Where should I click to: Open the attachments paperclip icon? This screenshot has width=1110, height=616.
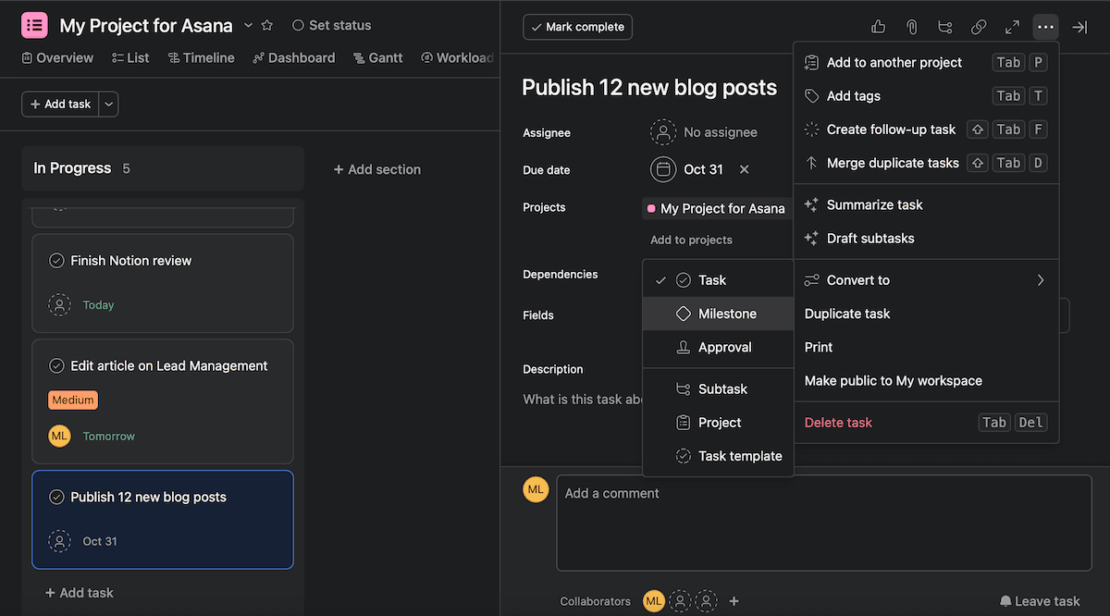(911, 27)
